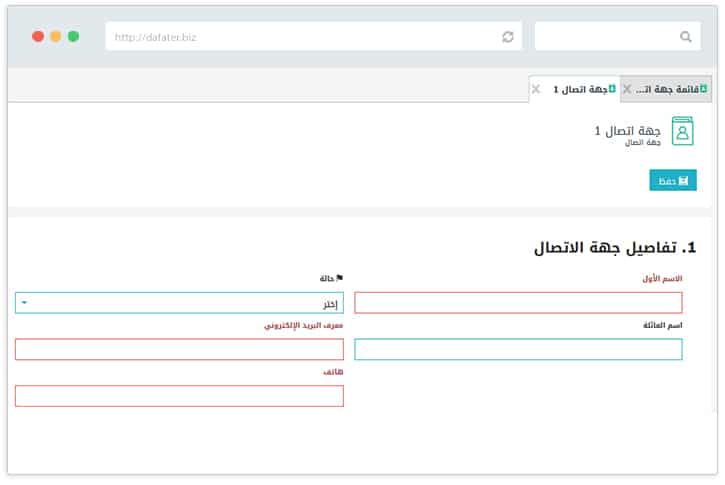This screenshot has width=725, height=485.
Task: Click the contact book icon beside جهة اتصال 1
Action: [x=682, y=131]
